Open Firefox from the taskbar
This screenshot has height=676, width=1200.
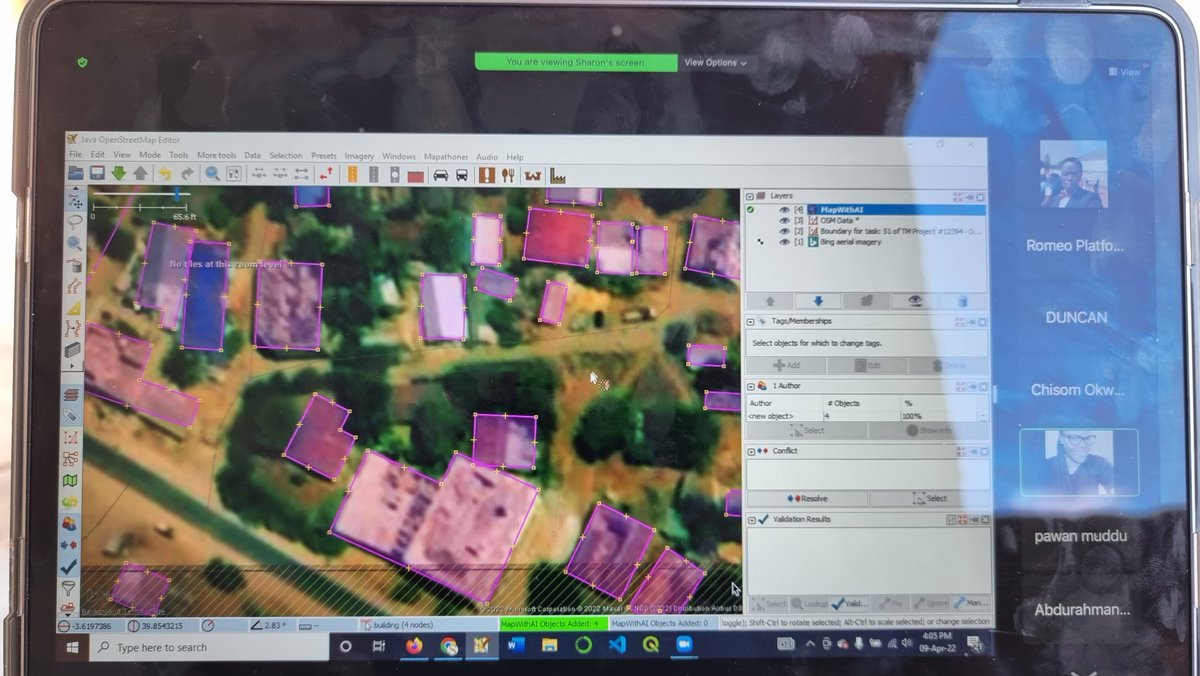coord(414,646)
